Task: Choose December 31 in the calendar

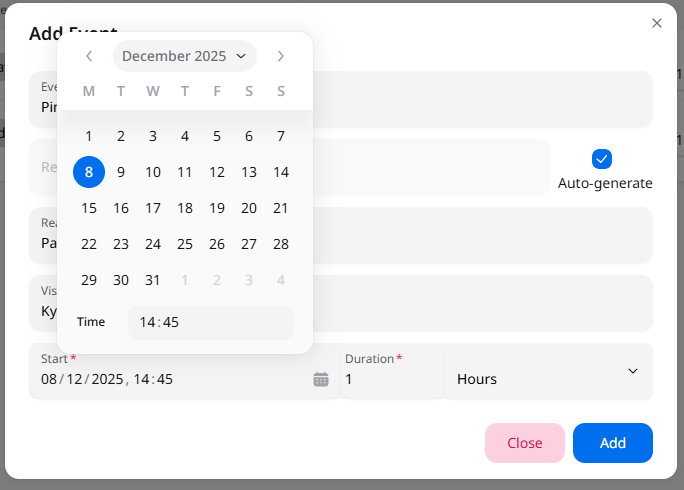Action: [153, 280]
